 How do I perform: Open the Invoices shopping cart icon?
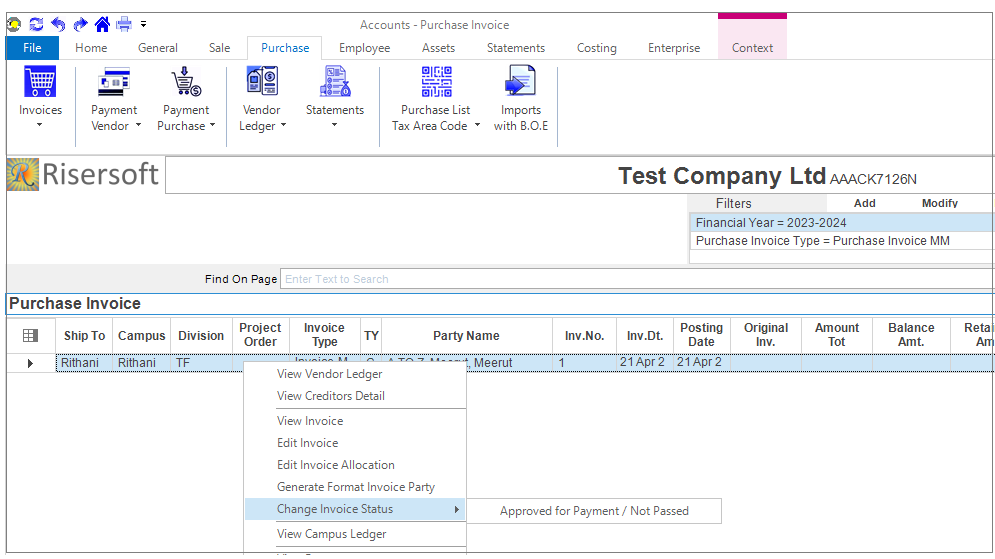point(40,82)
